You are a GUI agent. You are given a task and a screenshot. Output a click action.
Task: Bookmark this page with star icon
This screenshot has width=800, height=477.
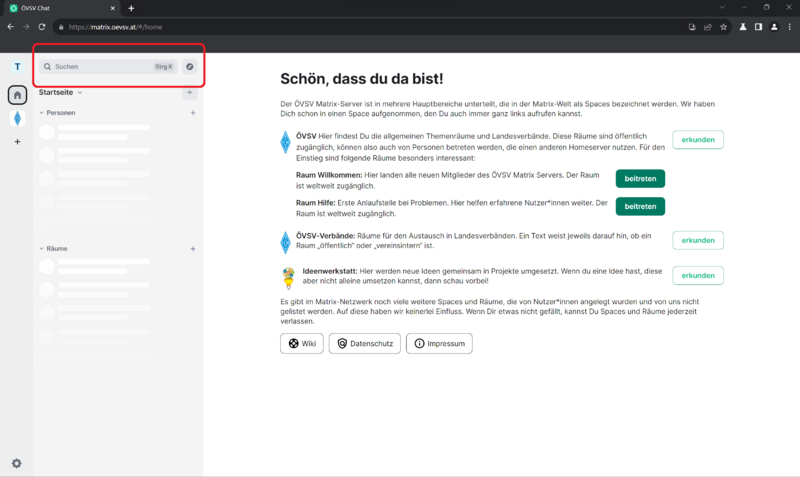pos(723,27)
